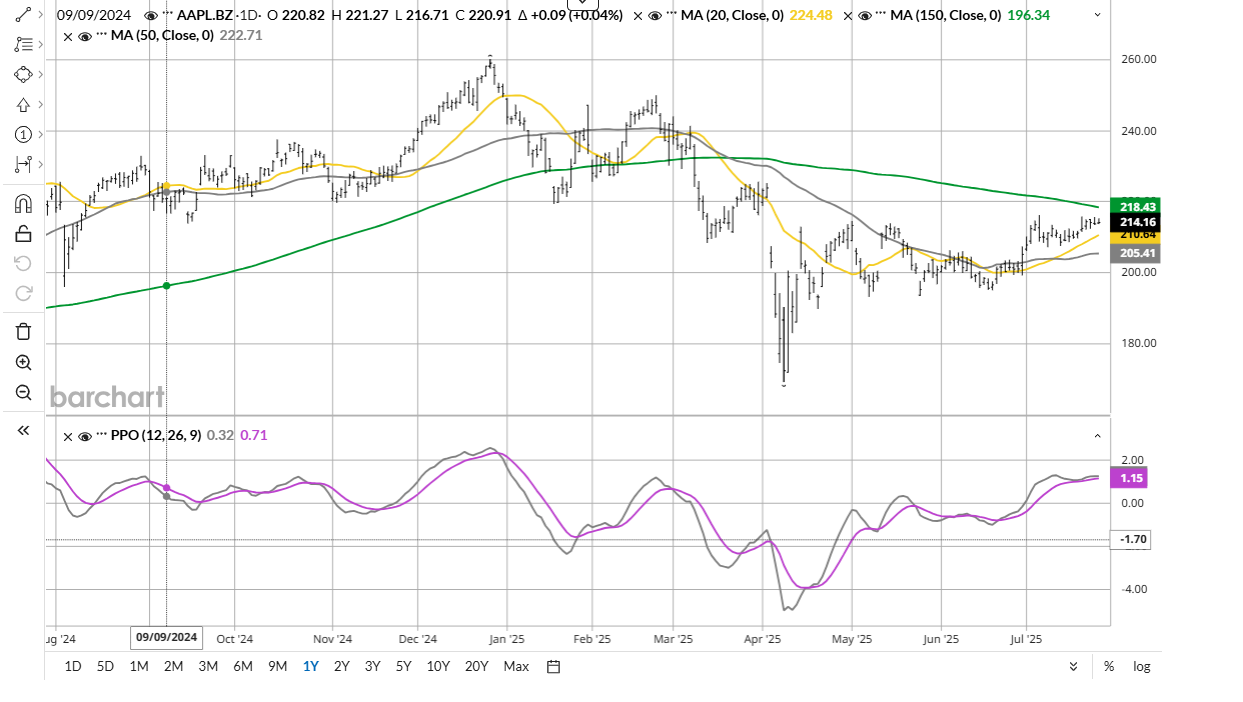Image resolution: width=1243 pixels, height=702 pixels.
Task: Display the 20Y range
Action: tap(477, 667)
